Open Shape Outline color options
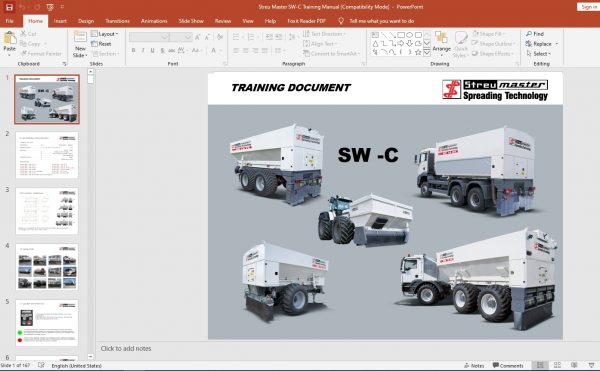The image size is (600, 371). tap(494, 44)
